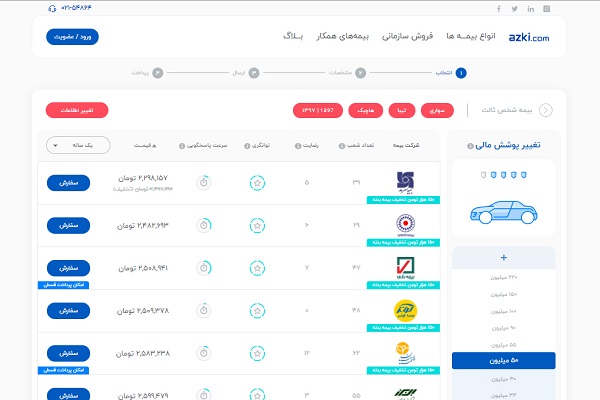600x400 pixels.
Task: Click insurer logo in the 2,298,157 row
Action: tap(405, 182)
